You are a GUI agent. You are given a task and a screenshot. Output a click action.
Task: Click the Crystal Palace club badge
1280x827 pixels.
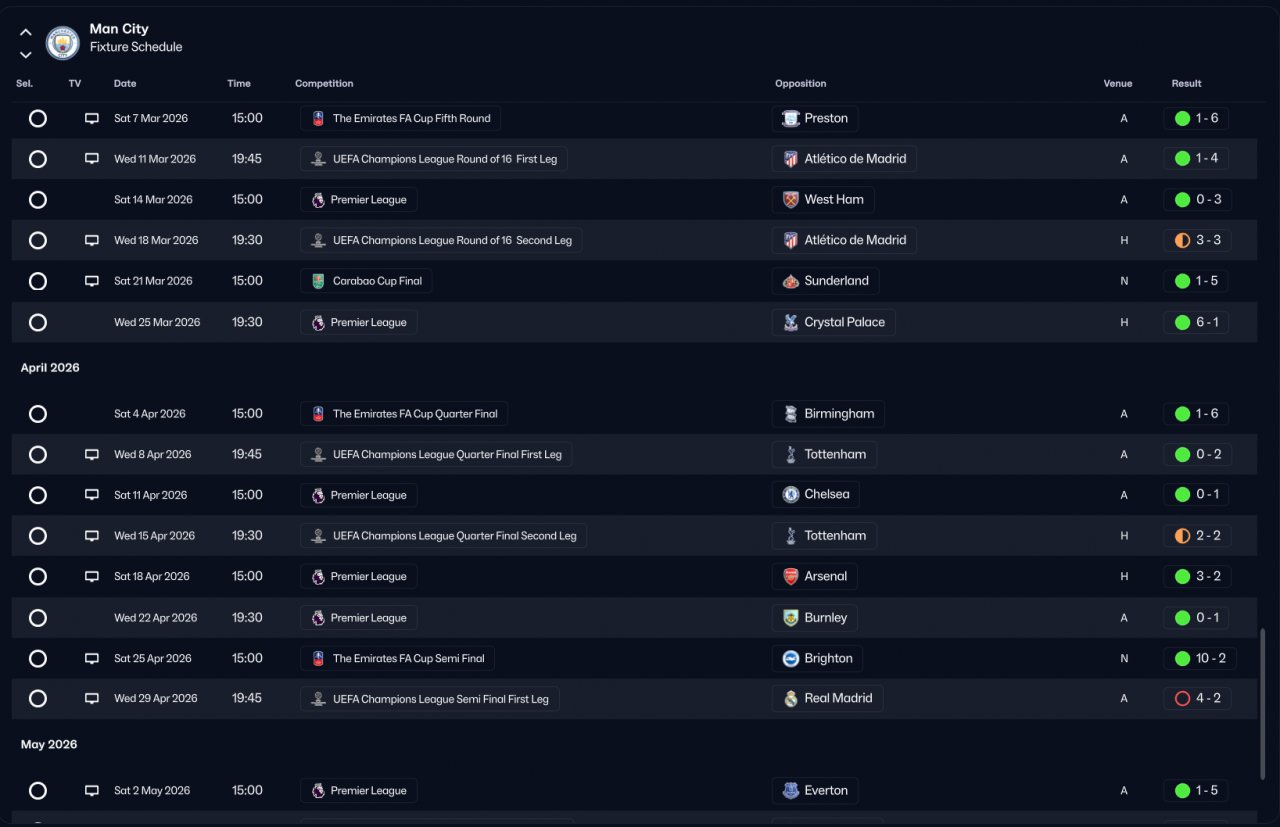[x=791, y=323]
